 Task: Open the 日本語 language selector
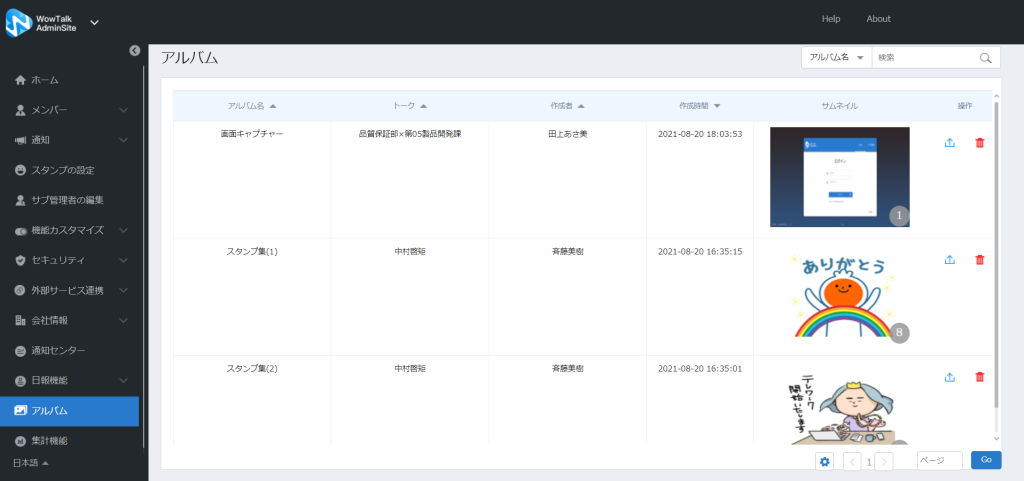click(31, 463)
